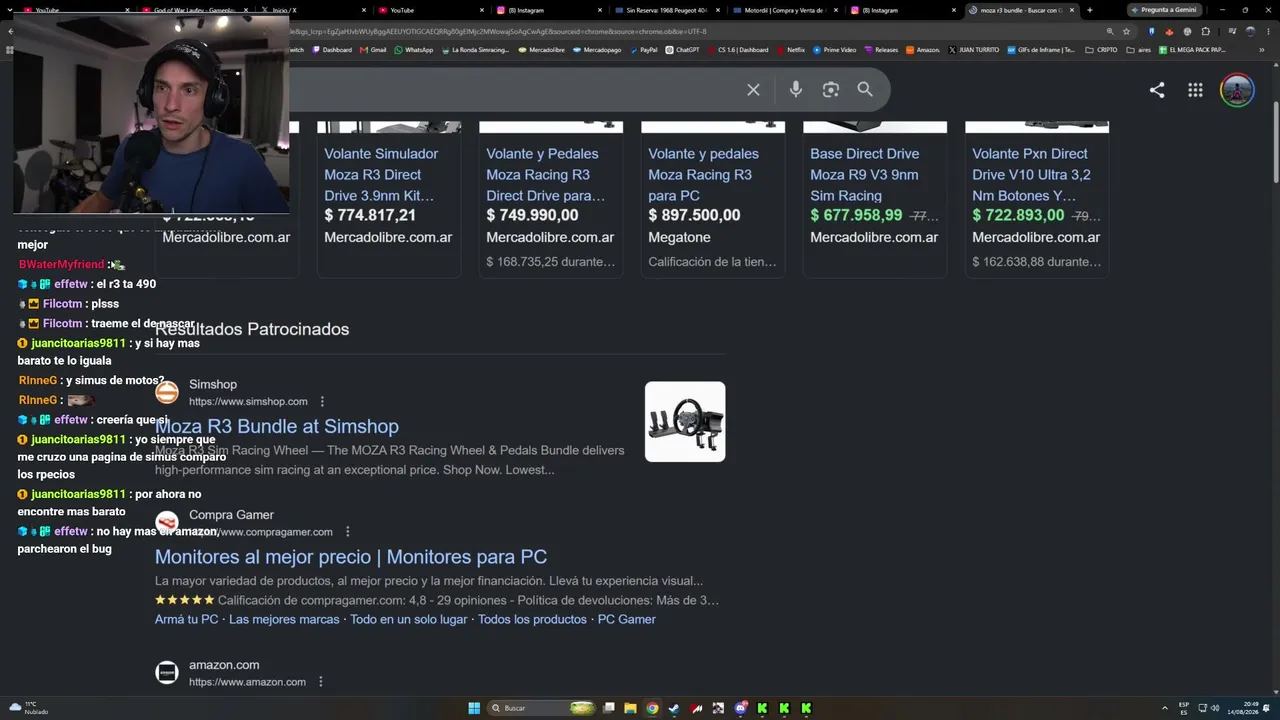Open the Mercadolibre bookmark
This screenshot has width=1280, height=720.
[x=540, y=49]
